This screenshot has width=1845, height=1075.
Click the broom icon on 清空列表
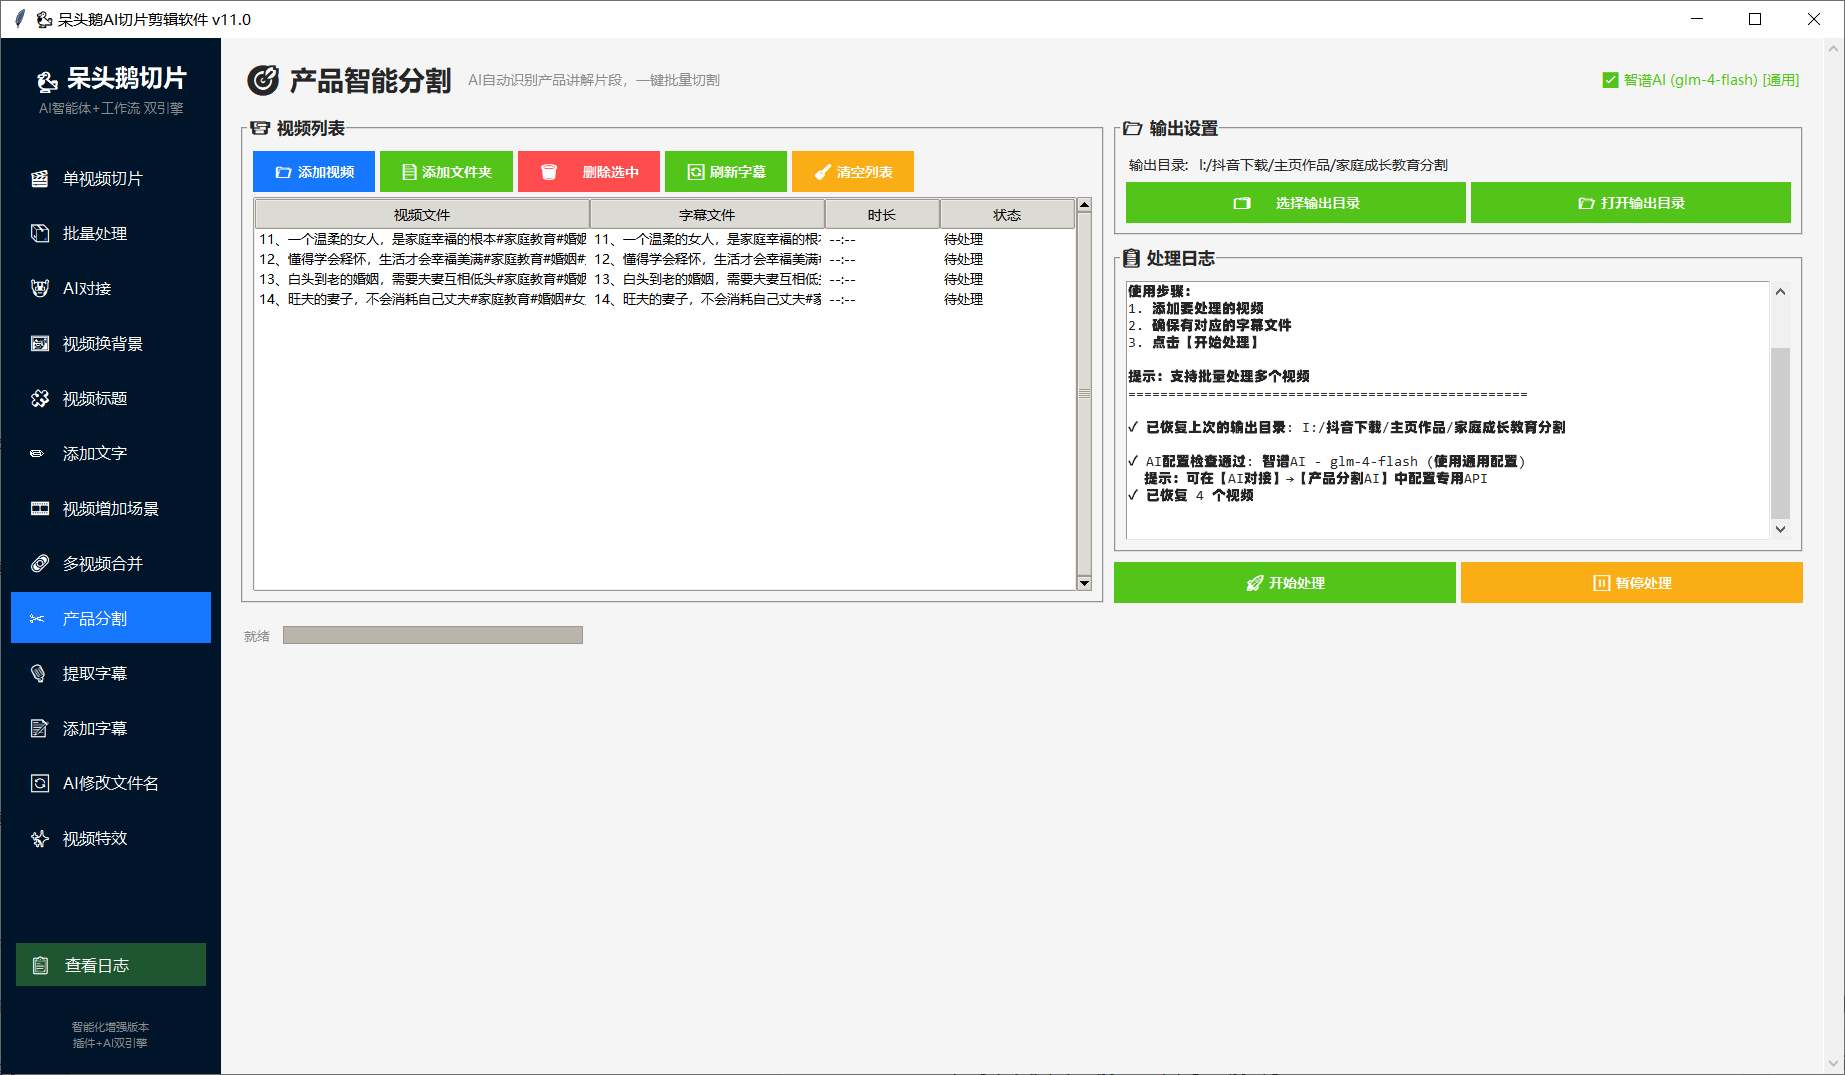point(823,172)
